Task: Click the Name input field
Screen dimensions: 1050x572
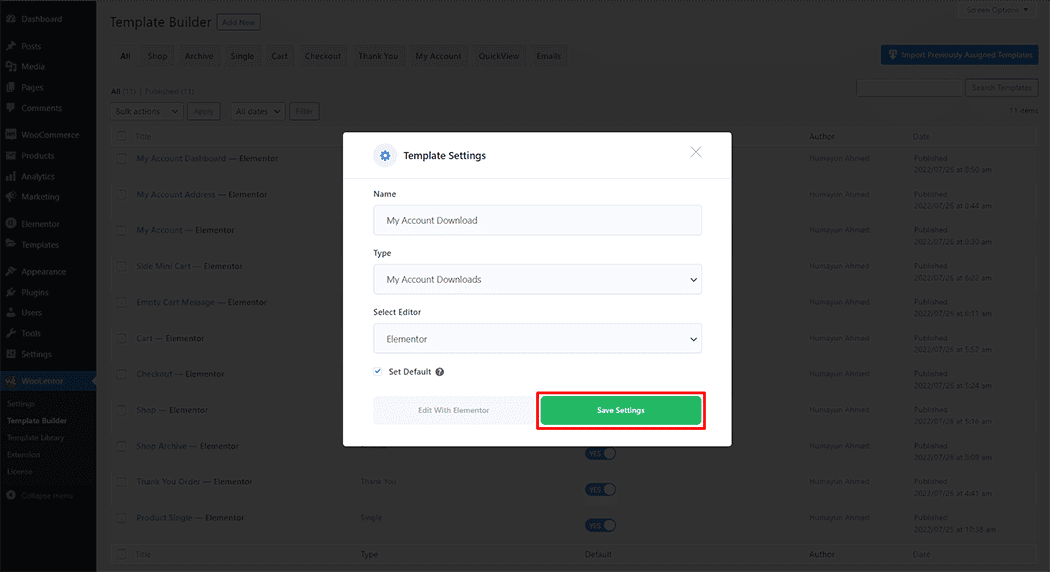Action: point(537,220)
